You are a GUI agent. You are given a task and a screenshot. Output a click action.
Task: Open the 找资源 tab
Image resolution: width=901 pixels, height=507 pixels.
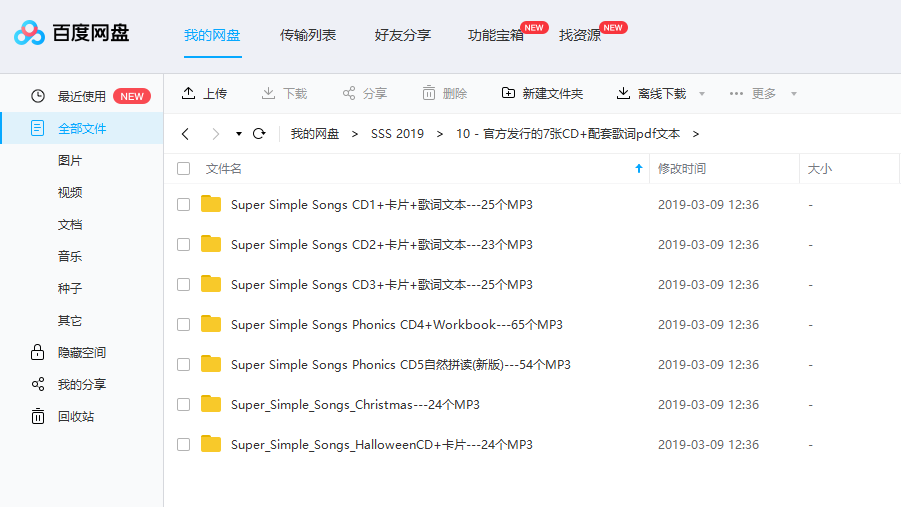[580, 35]
